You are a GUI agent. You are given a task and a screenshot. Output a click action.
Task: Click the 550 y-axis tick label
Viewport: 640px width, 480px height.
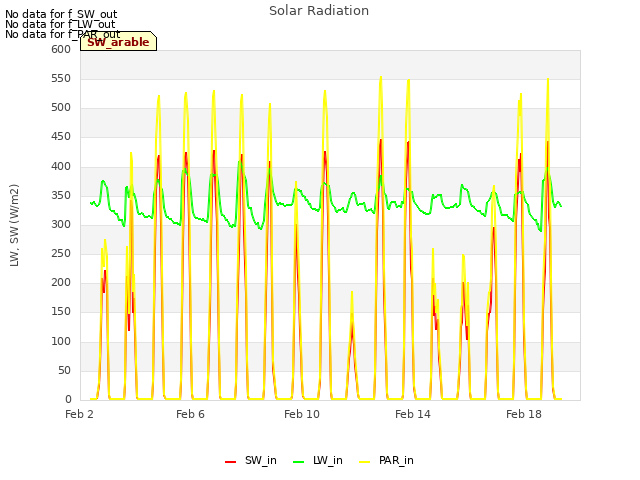pyautogui.click(x=61, y=78)
